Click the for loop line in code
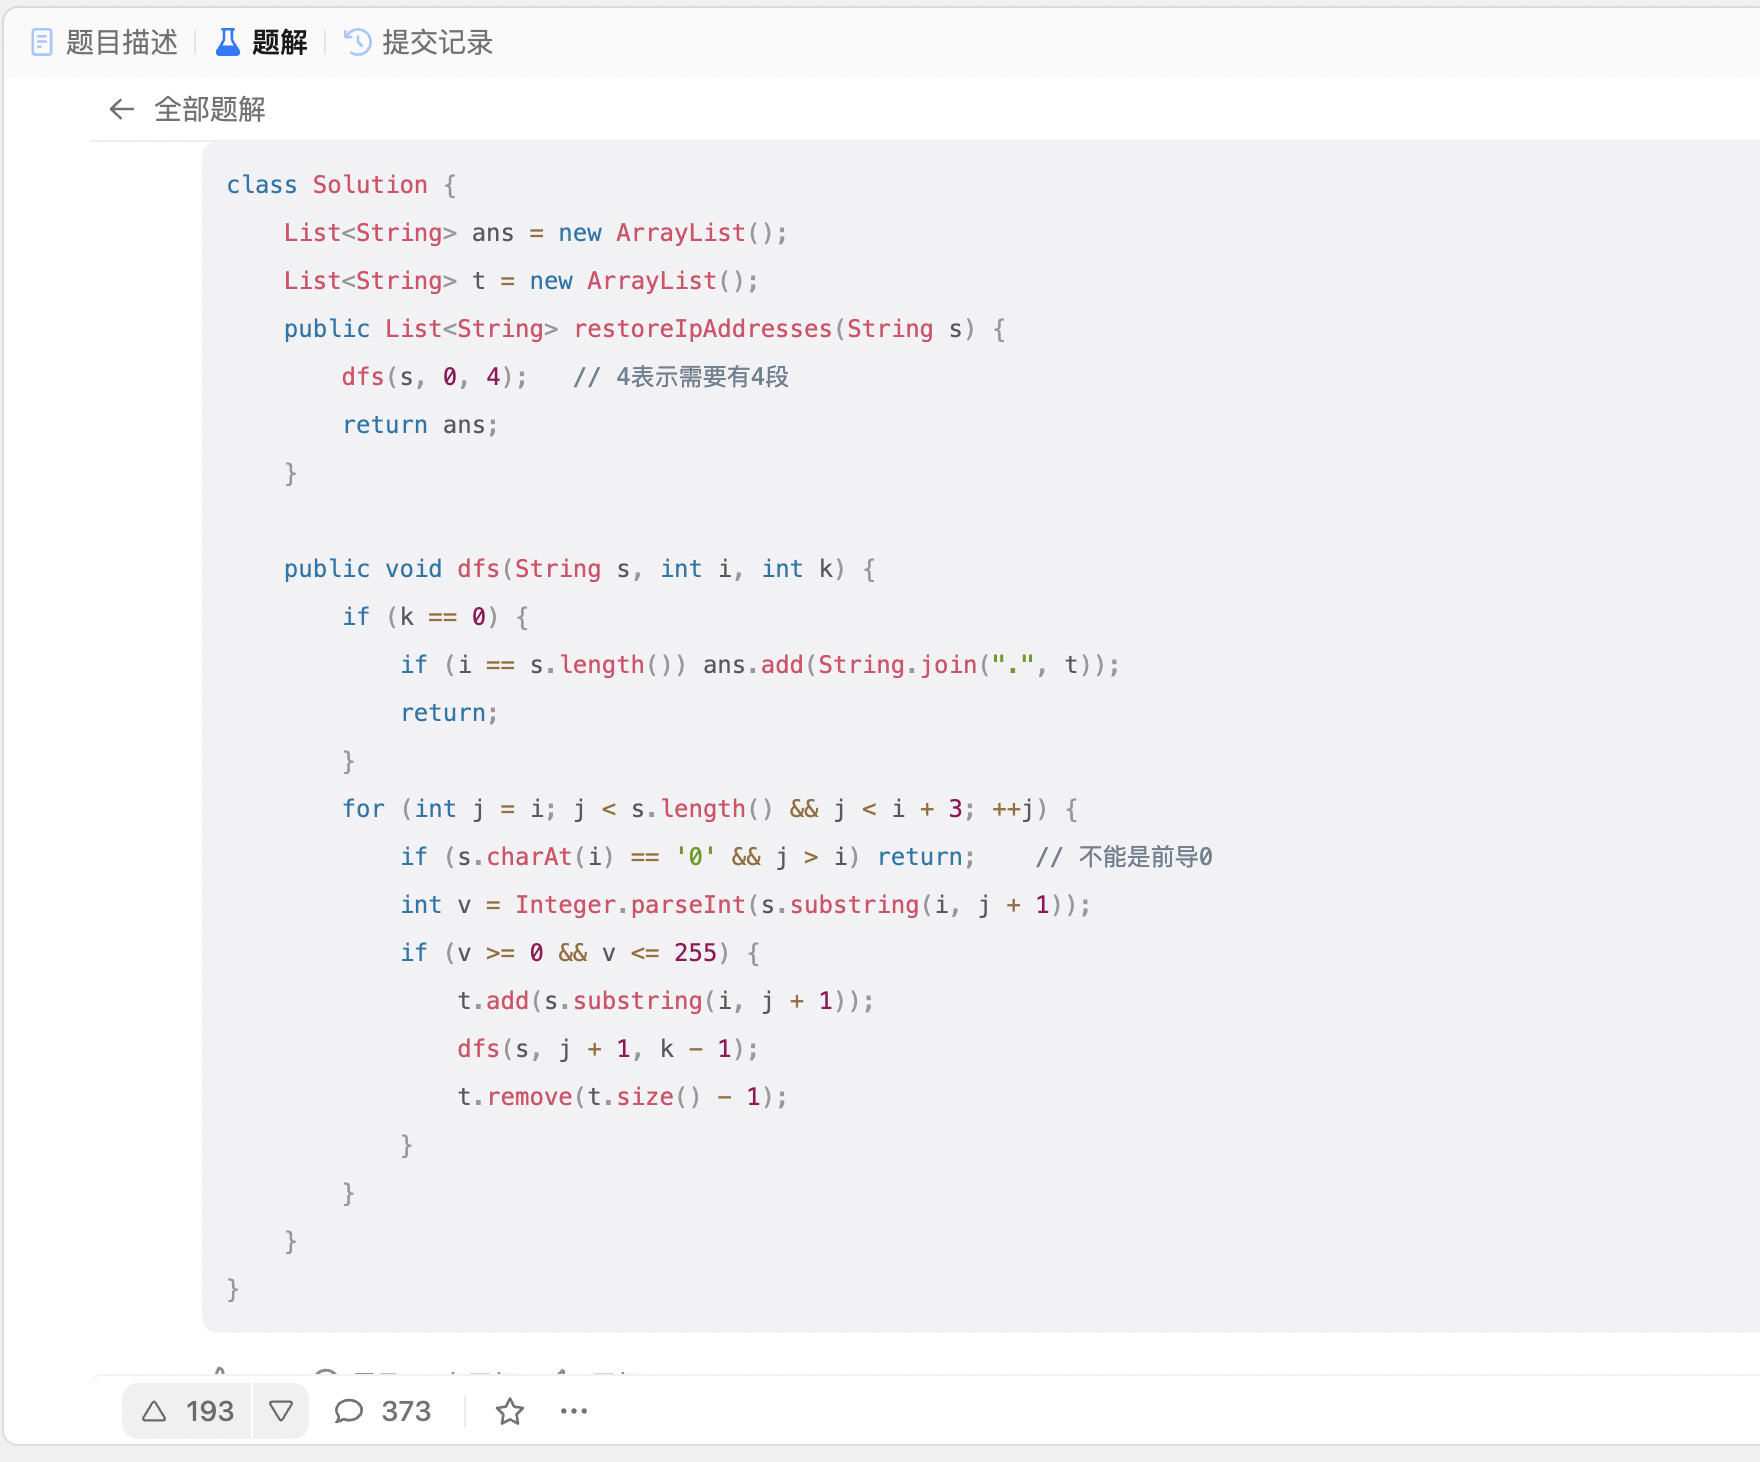 [x=710, y=809]
